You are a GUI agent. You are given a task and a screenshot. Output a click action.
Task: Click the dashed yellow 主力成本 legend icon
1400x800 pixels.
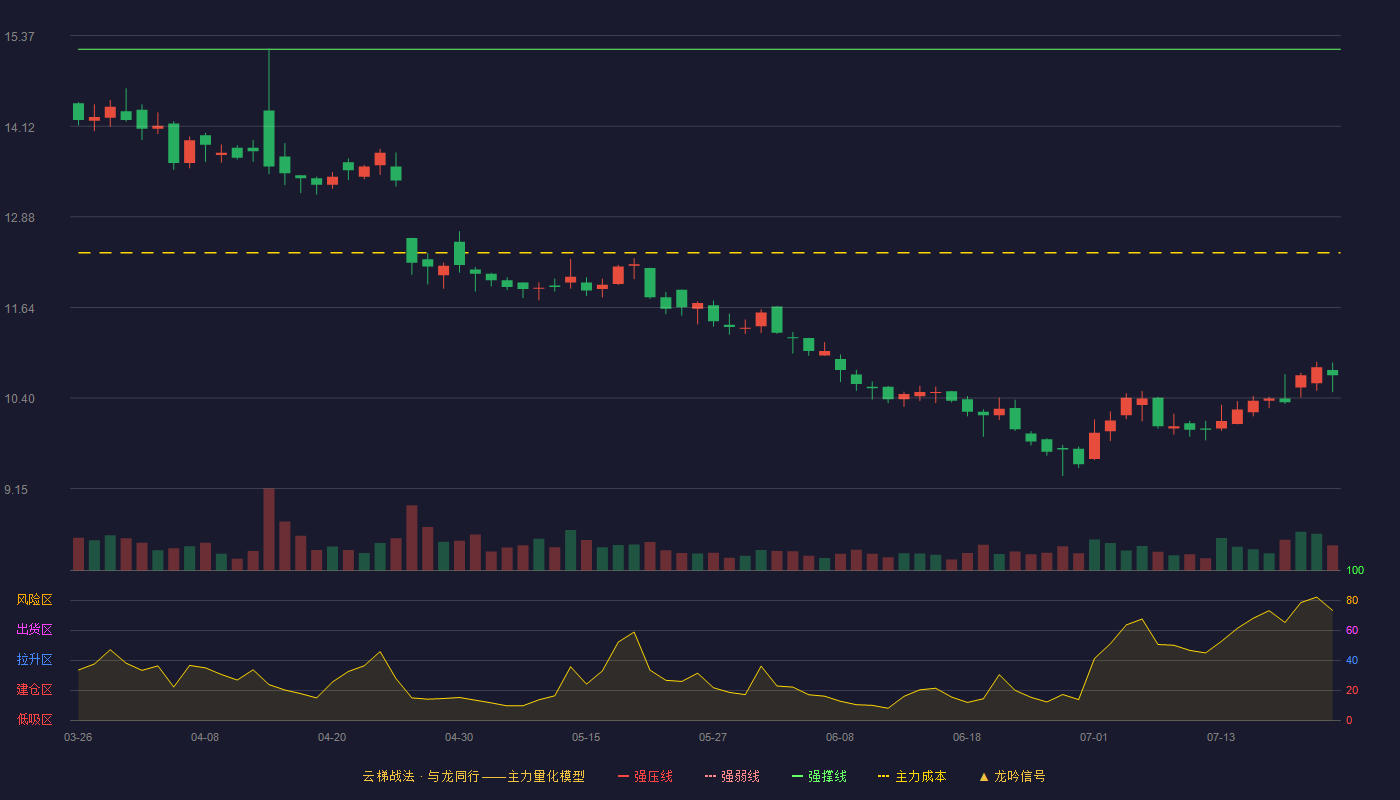tap(883, 776)
